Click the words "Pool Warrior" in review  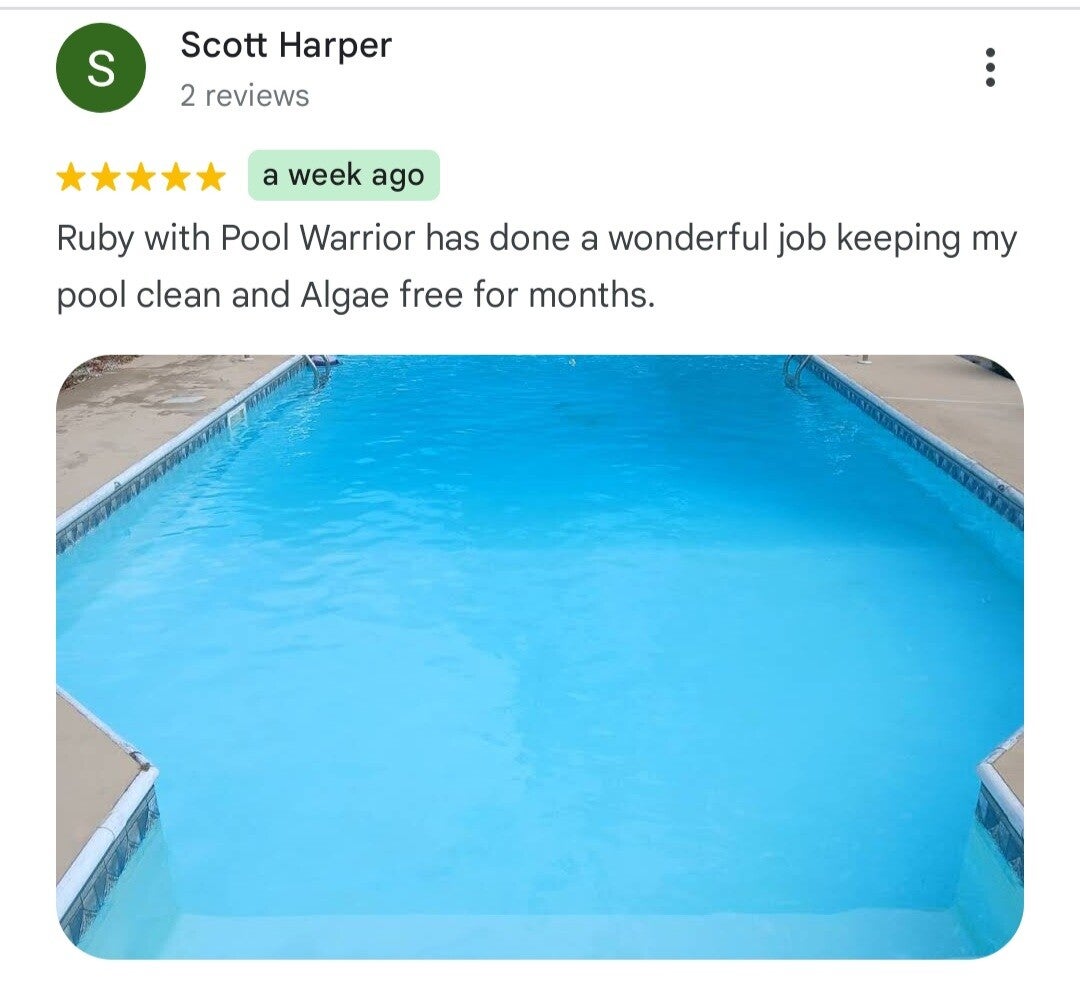tap(318, 239)
